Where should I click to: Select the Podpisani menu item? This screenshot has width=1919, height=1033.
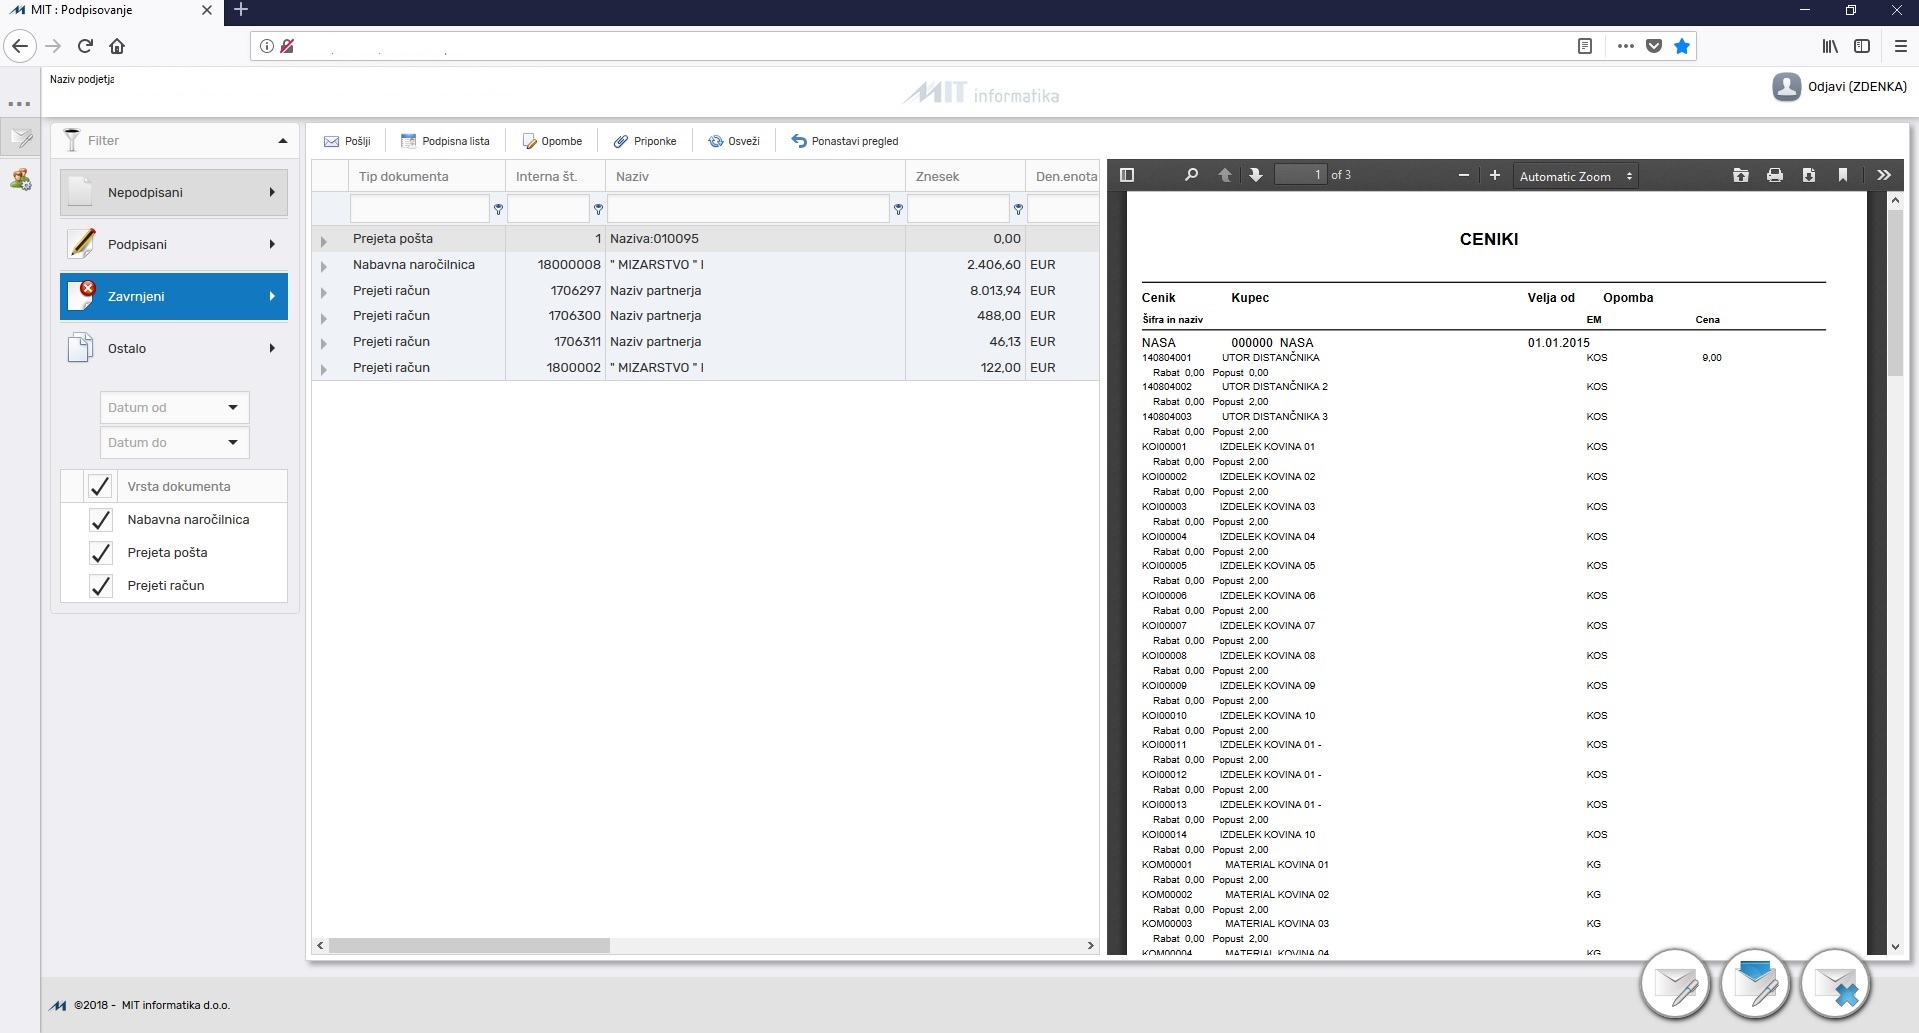coord(174,245)
